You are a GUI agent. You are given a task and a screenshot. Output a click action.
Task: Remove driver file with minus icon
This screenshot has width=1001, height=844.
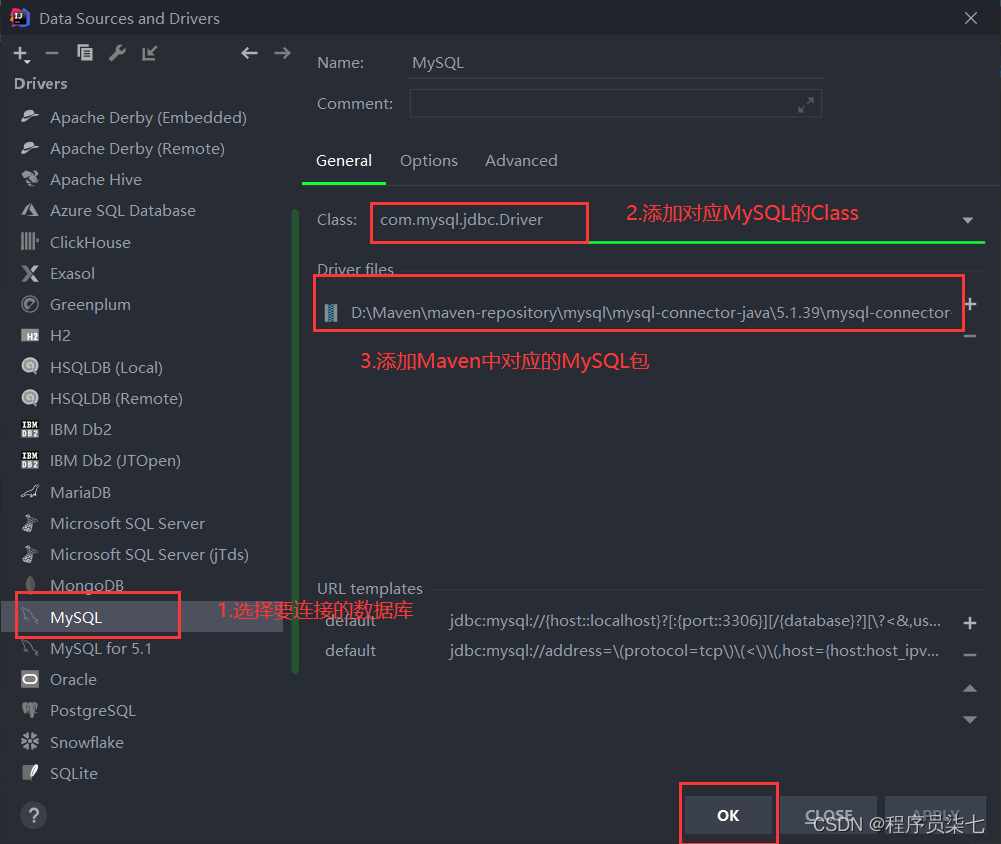(x=970, y=336)
